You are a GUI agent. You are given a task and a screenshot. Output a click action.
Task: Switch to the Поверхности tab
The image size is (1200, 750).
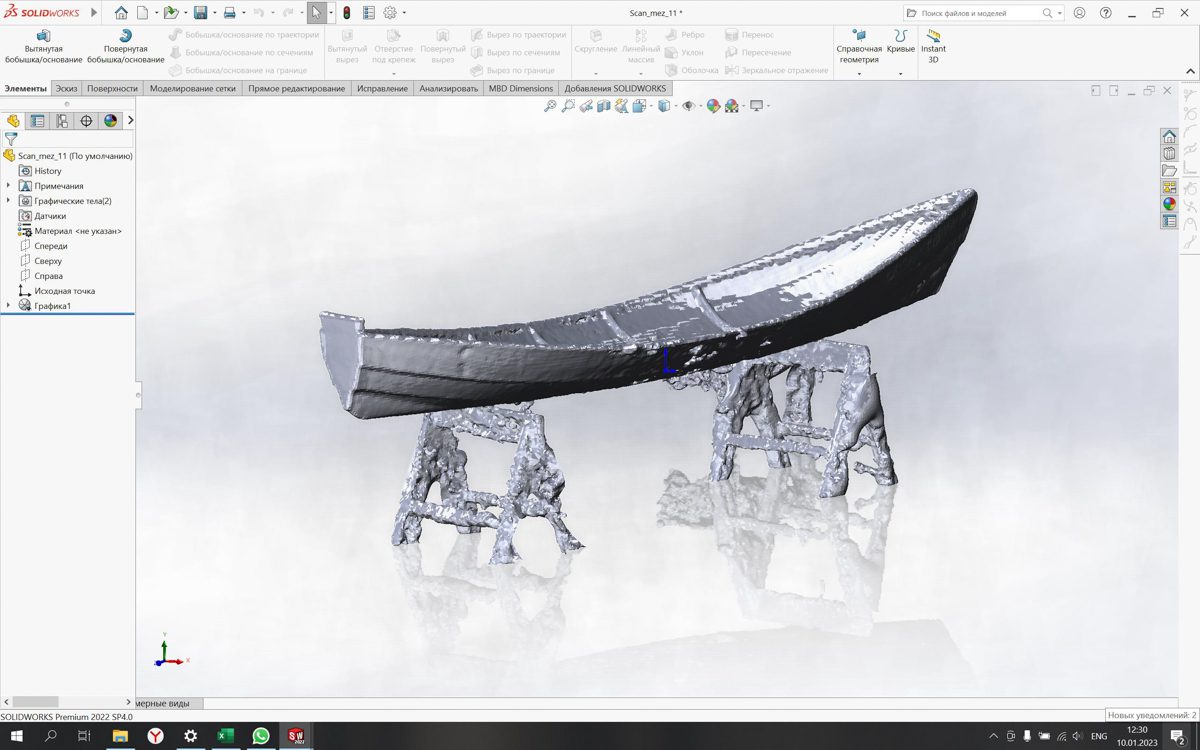112,88
